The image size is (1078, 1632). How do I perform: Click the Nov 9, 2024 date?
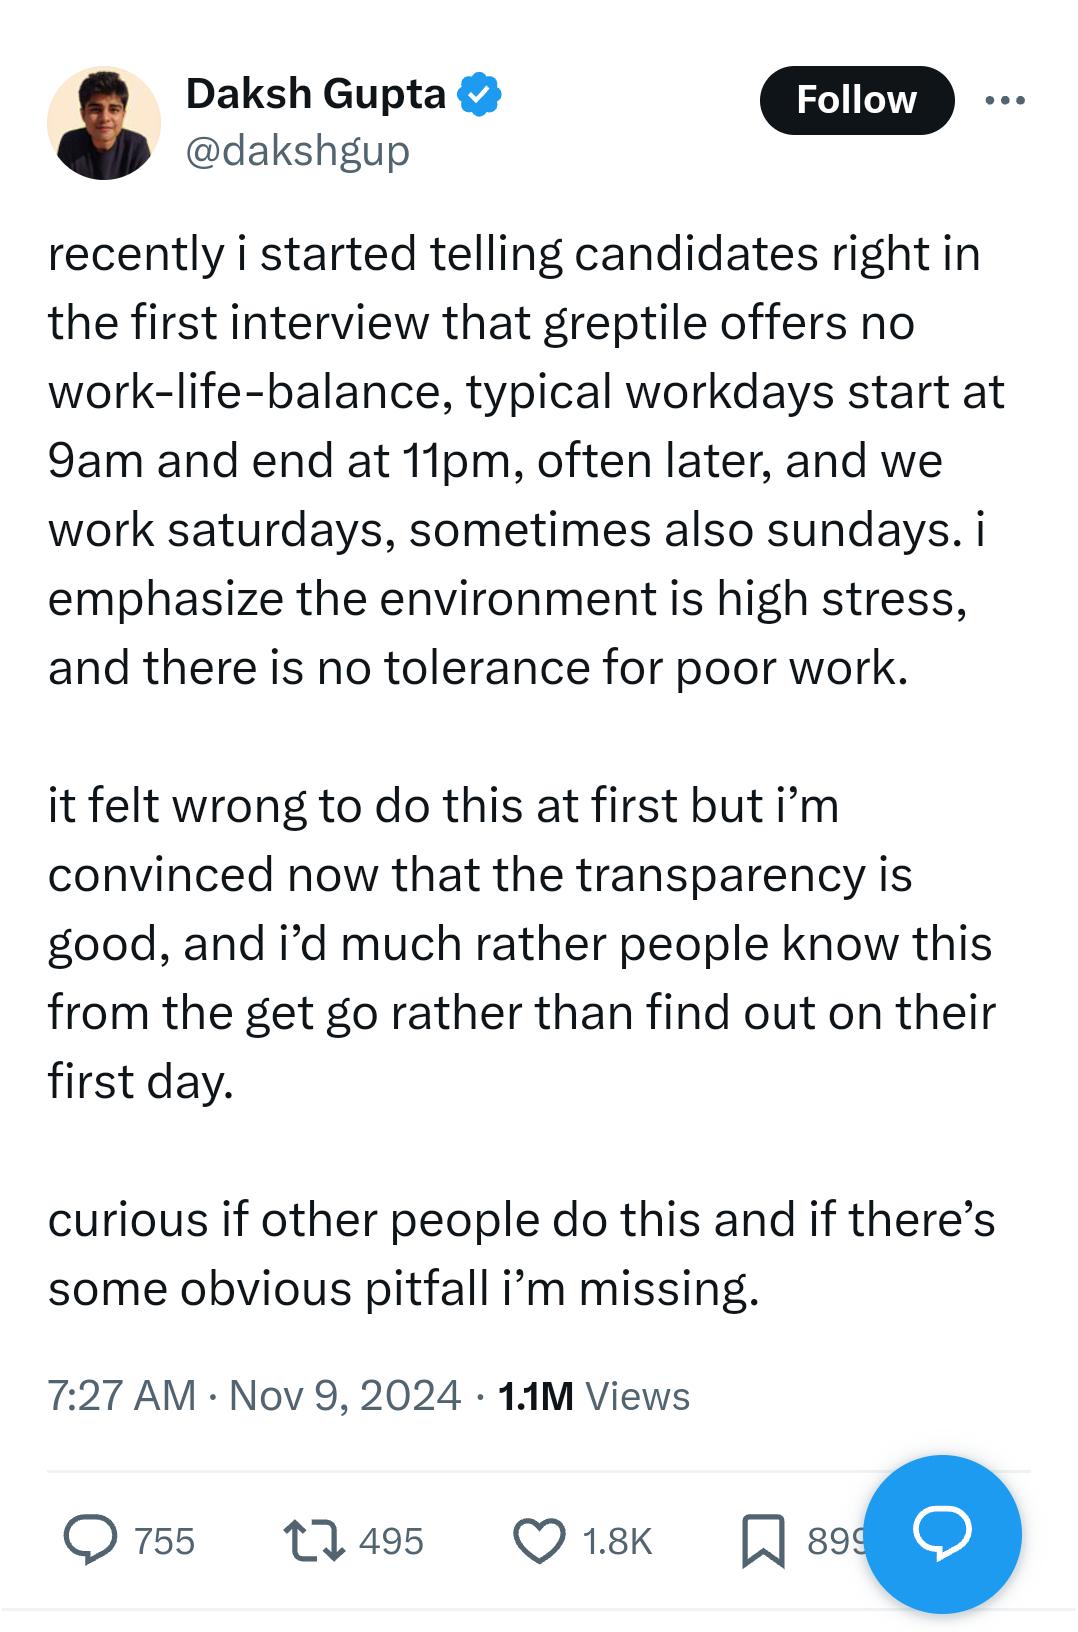click(x=345, y=1396)
